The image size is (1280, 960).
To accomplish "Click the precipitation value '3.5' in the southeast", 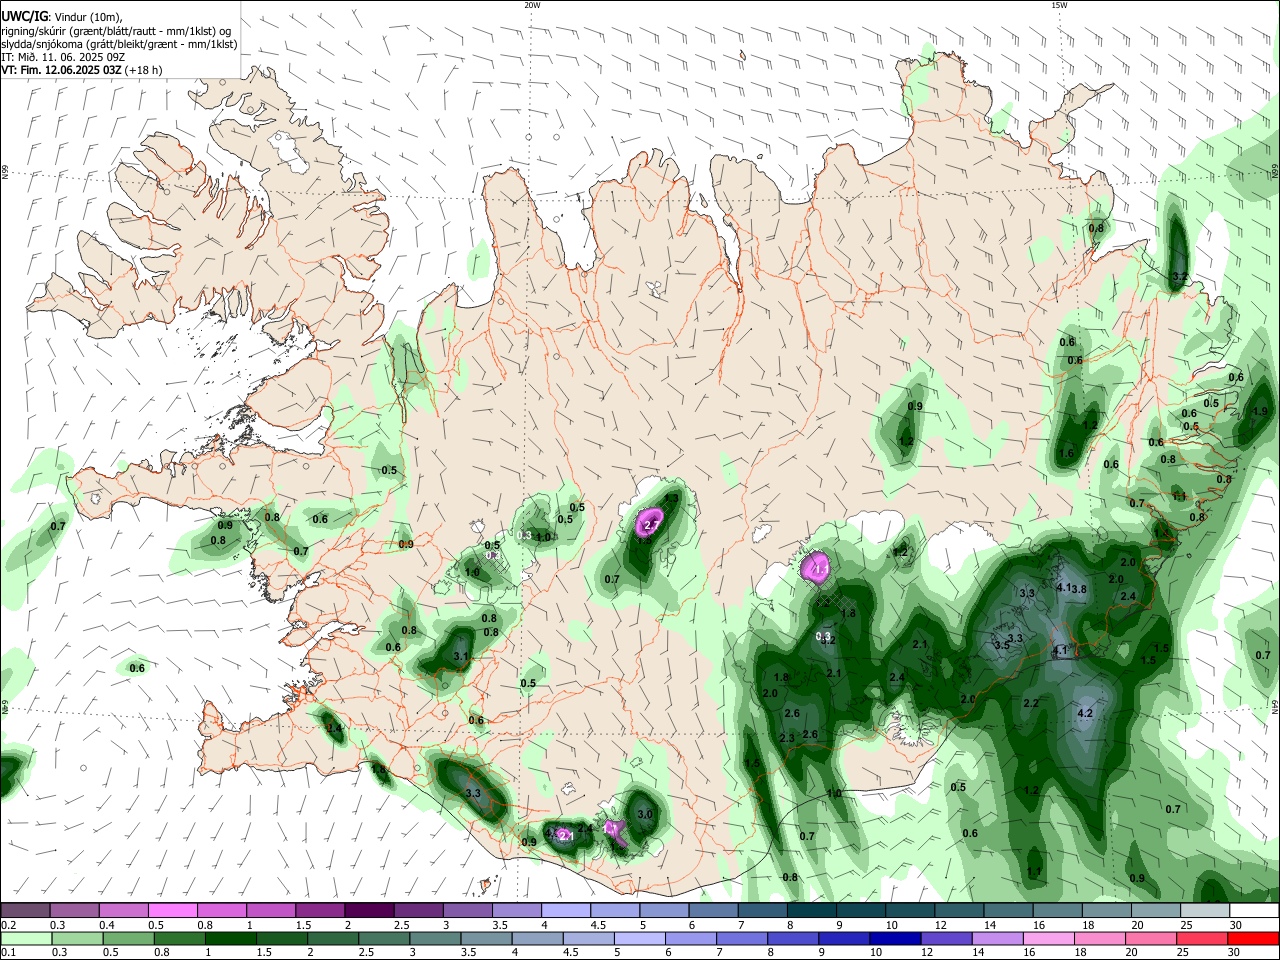I will (1002, 645).
